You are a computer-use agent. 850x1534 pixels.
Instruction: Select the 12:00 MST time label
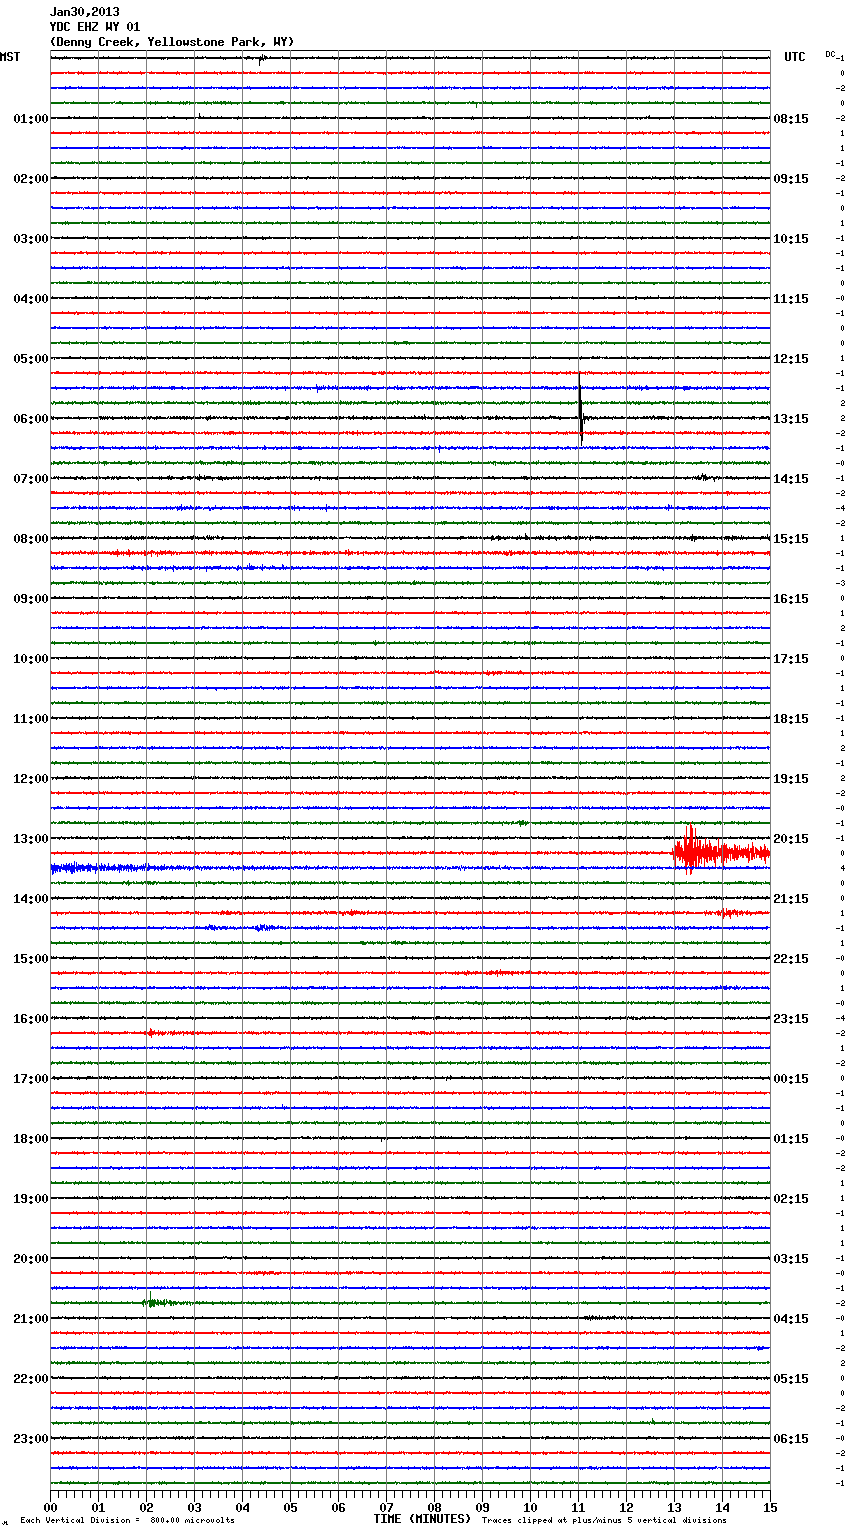pyautogui.click(x=31, y=779)
